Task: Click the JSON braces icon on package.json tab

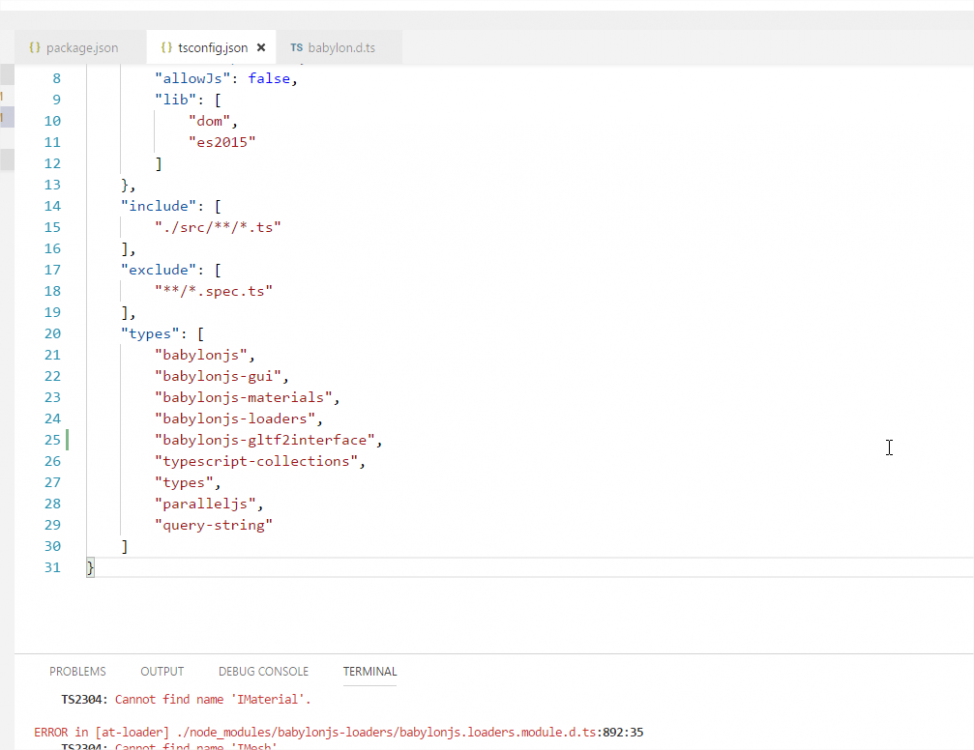Action: (x=35, y=47)
